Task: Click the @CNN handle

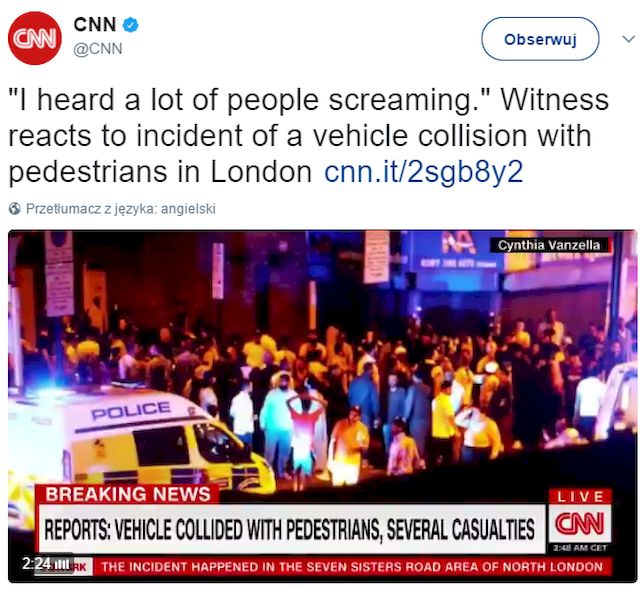Action: tap(98, 49)
